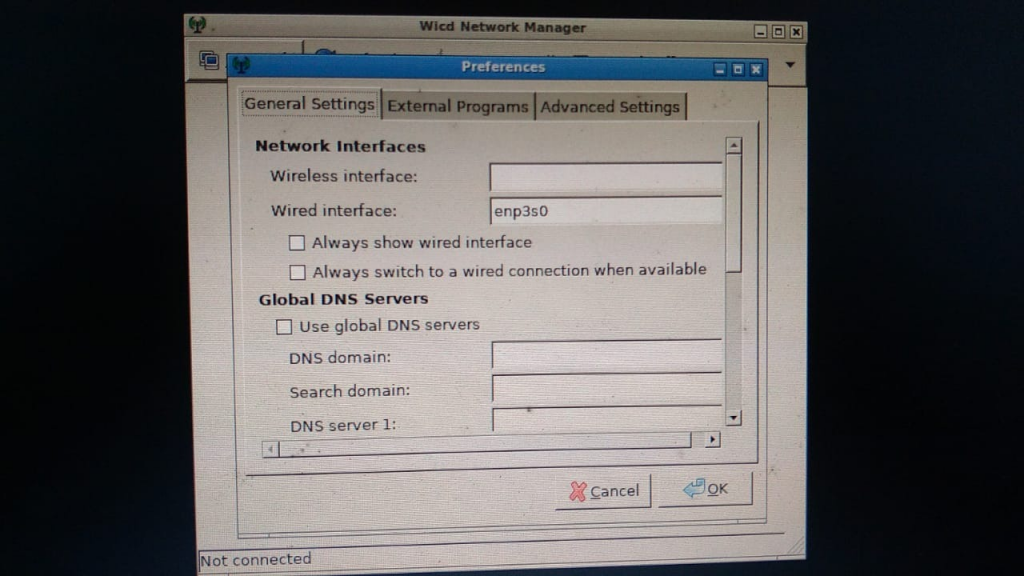The height and width of the screenshot is (576, 1024).
Task: Enable Always show wired interface checkbox
Action: [296, 243]
